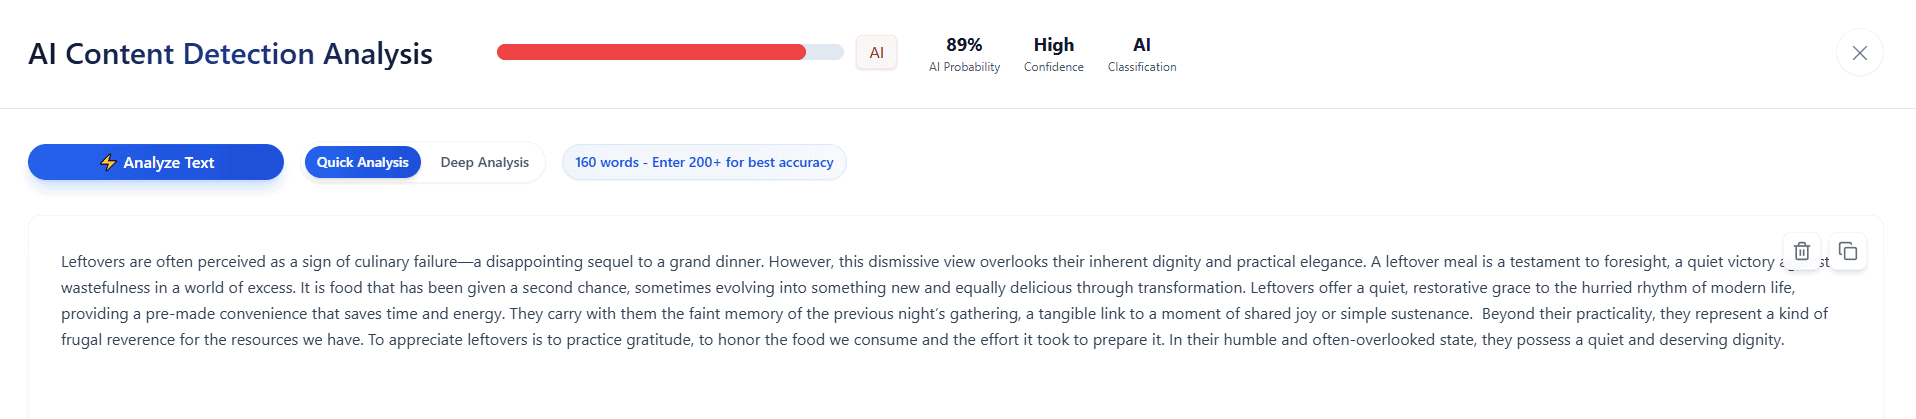This screenshot has width=1916, height=419.
Task: Switch to Deep Analysis mode
Action: (x=484, y=162)
